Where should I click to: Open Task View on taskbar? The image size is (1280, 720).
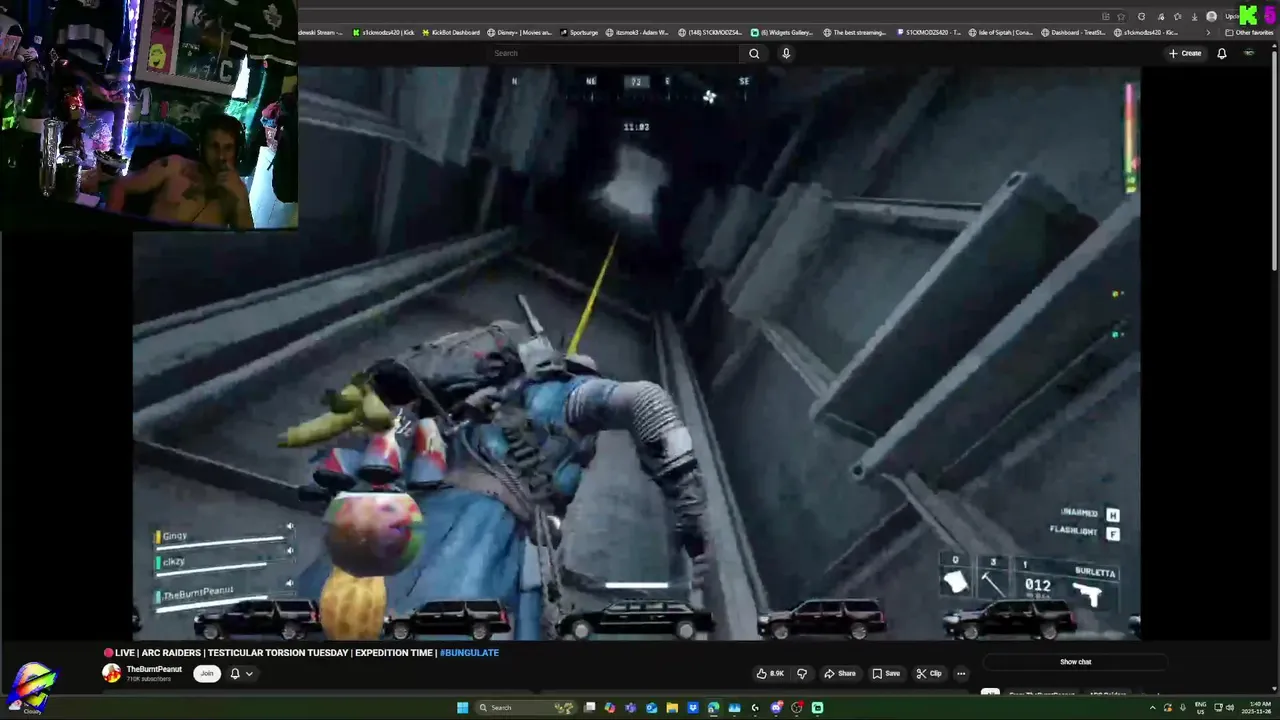pos(590,708)
